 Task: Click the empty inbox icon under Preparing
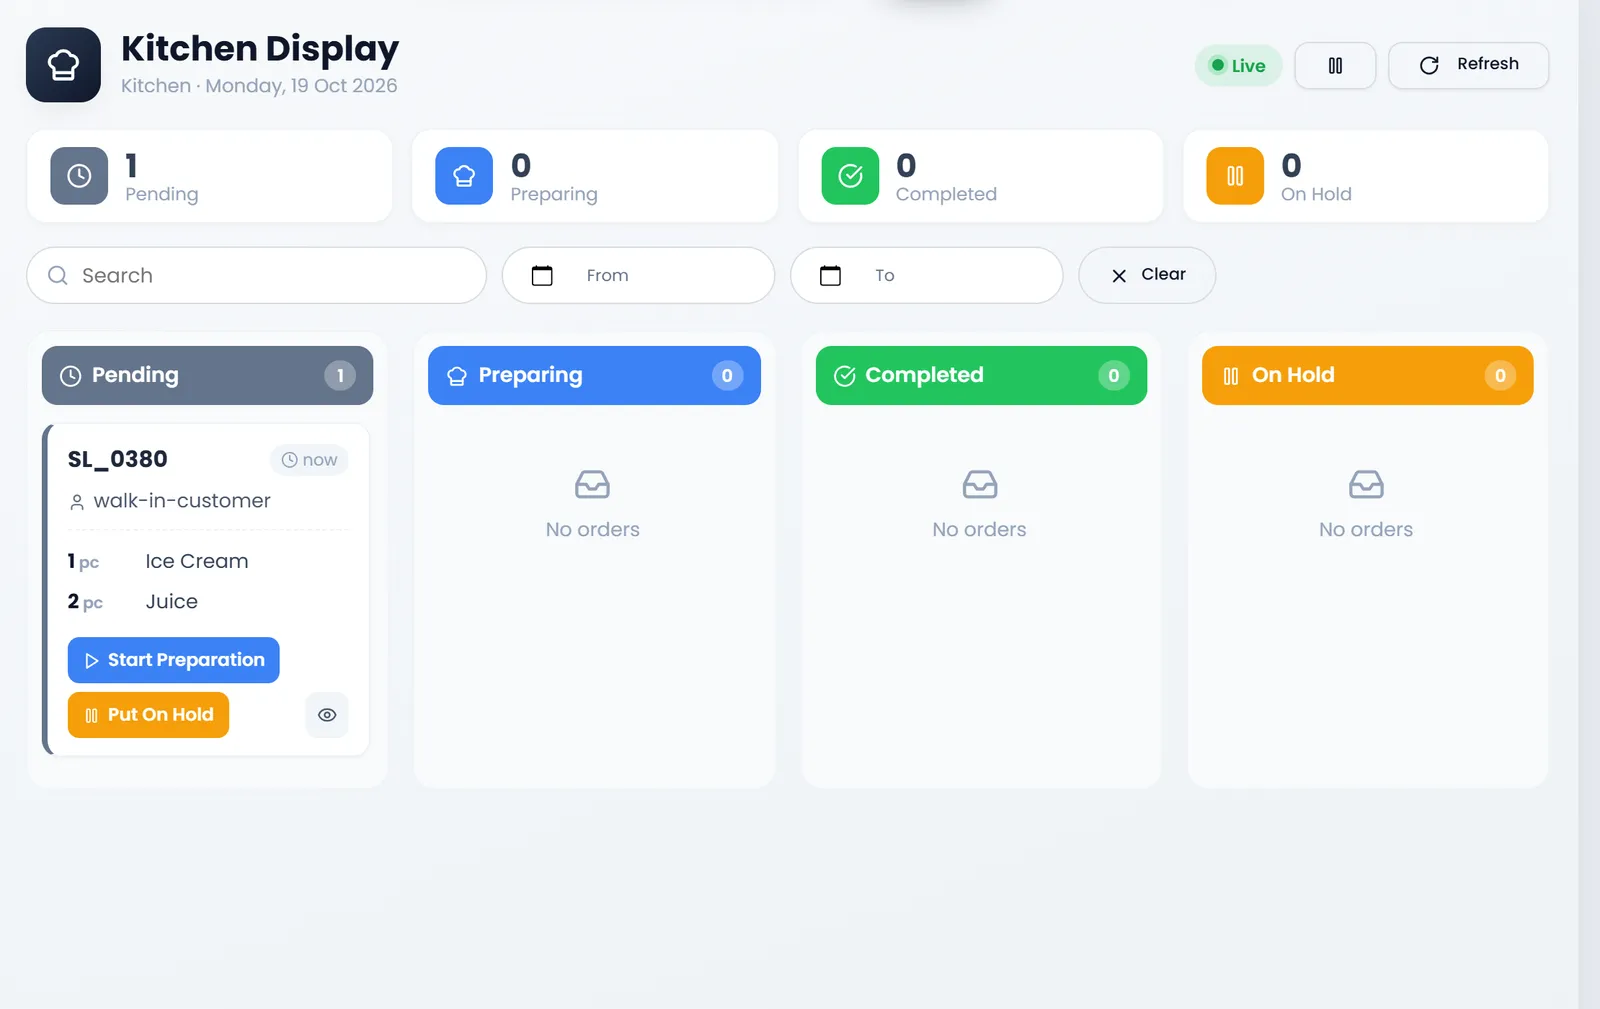click(x=592, y=485)
